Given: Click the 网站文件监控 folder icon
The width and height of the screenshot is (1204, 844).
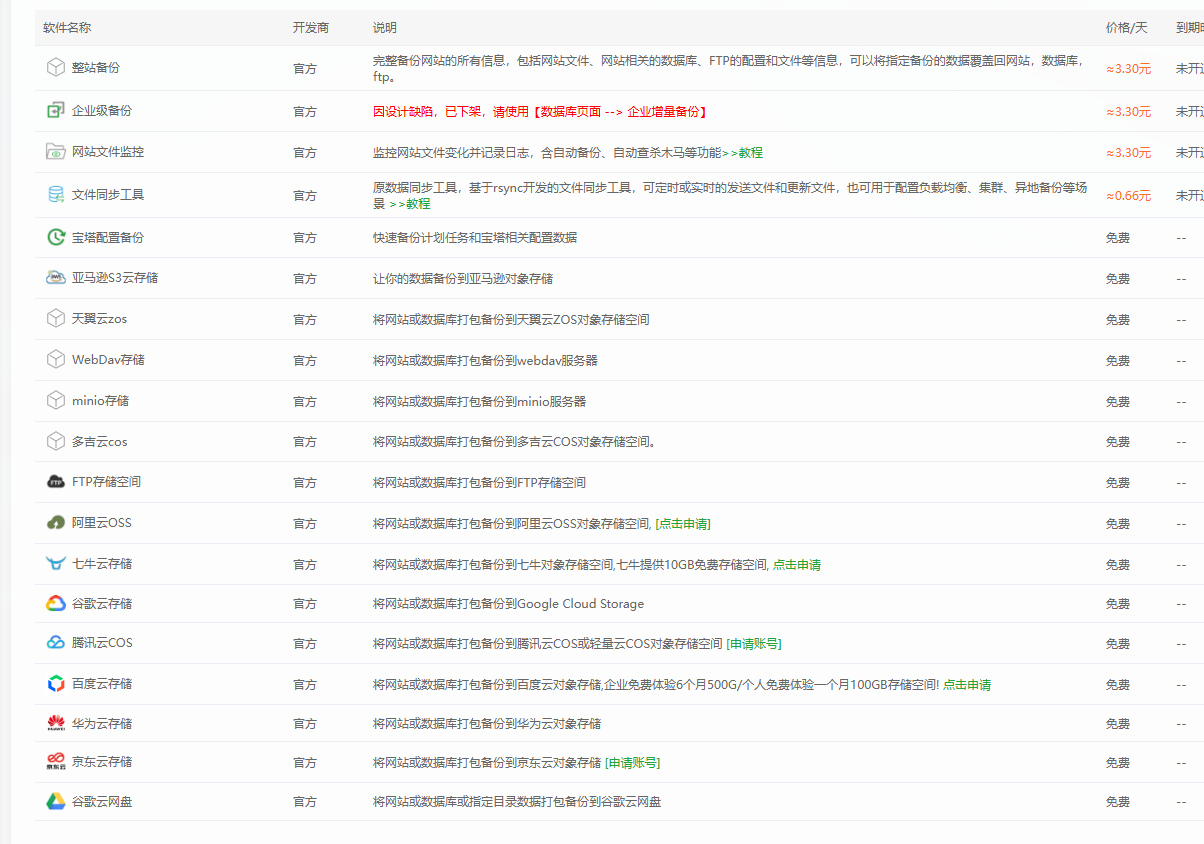Looking at the screenshot, I should (56, 151).
